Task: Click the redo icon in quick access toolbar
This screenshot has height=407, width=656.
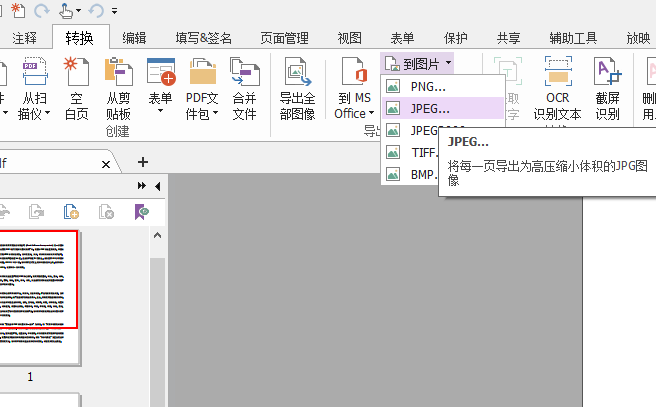Action: pos(41,10)
